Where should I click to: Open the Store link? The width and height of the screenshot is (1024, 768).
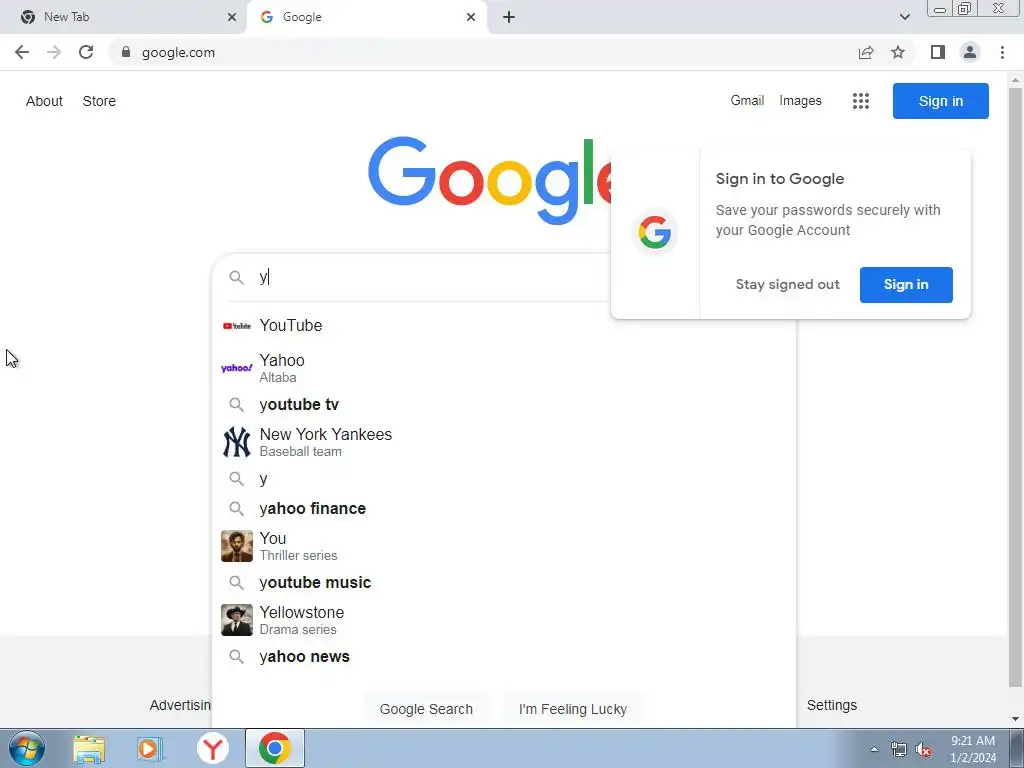pos(99,101)
